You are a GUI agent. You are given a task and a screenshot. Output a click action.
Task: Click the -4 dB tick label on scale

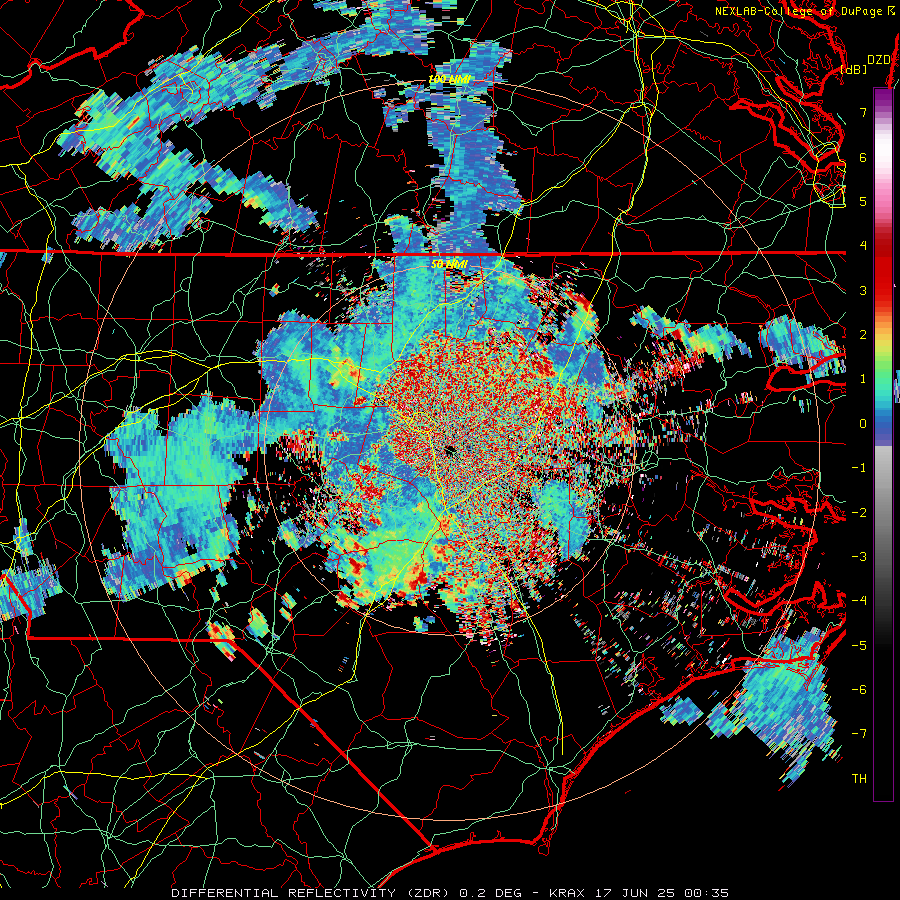pyautogui.click(x=859, y=600)
